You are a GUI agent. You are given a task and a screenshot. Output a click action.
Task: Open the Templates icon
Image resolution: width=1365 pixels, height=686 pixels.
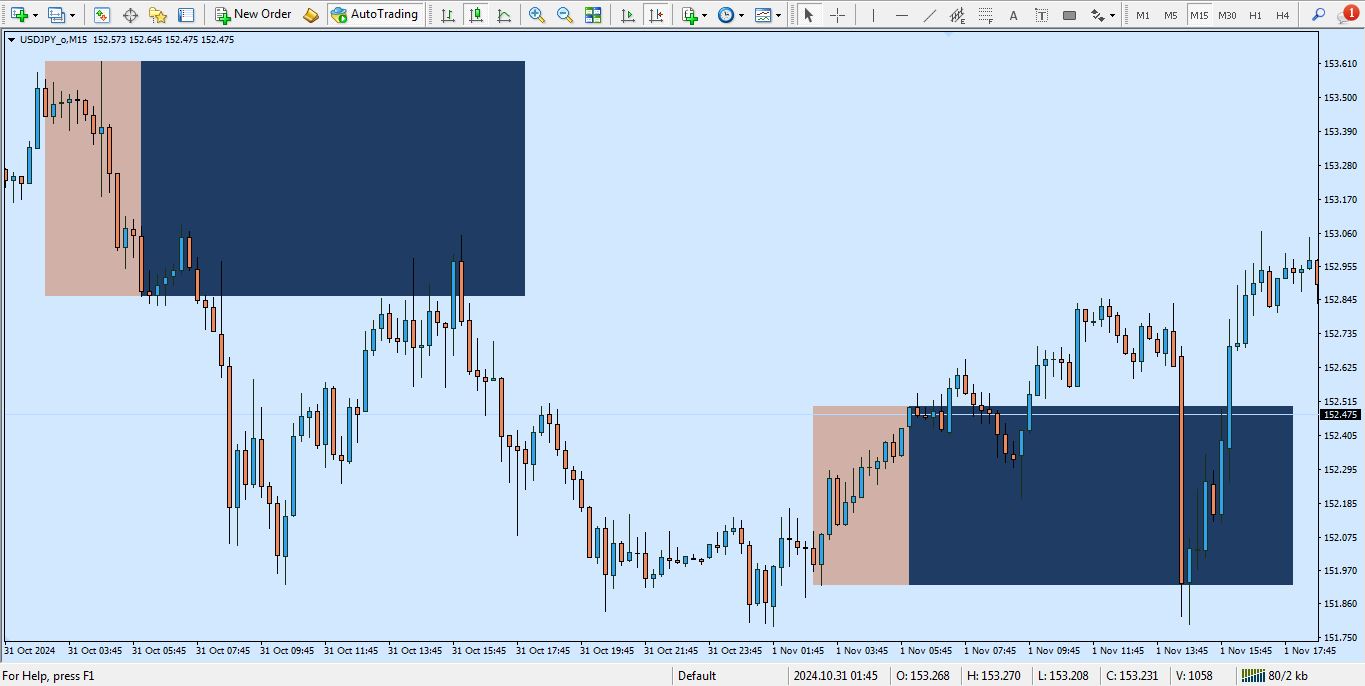(x=763, y=15)
